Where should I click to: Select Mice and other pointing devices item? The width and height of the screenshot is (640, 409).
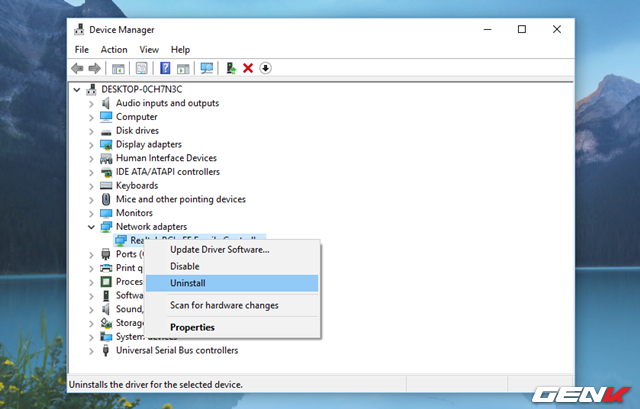coord(180,199)
